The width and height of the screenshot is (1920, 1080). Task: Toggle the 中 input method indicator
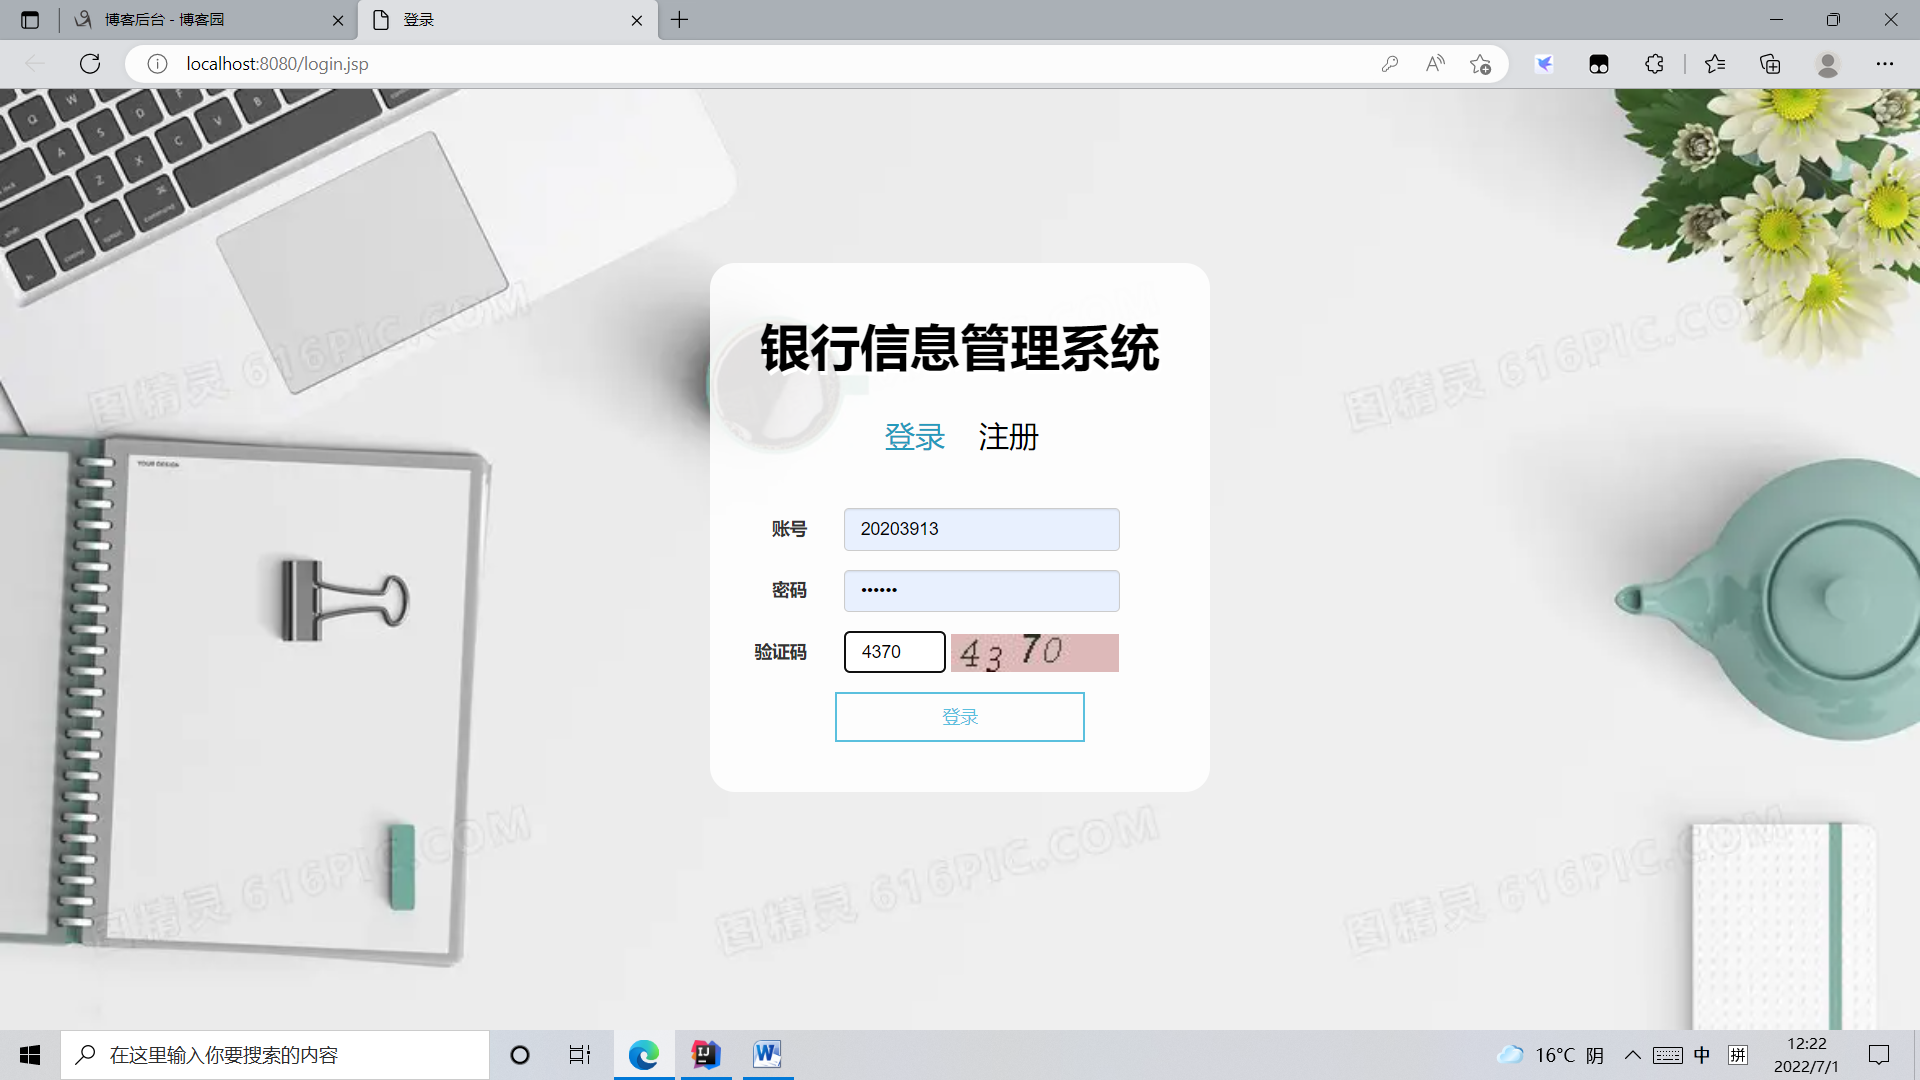click(x=1702, y=1055)
